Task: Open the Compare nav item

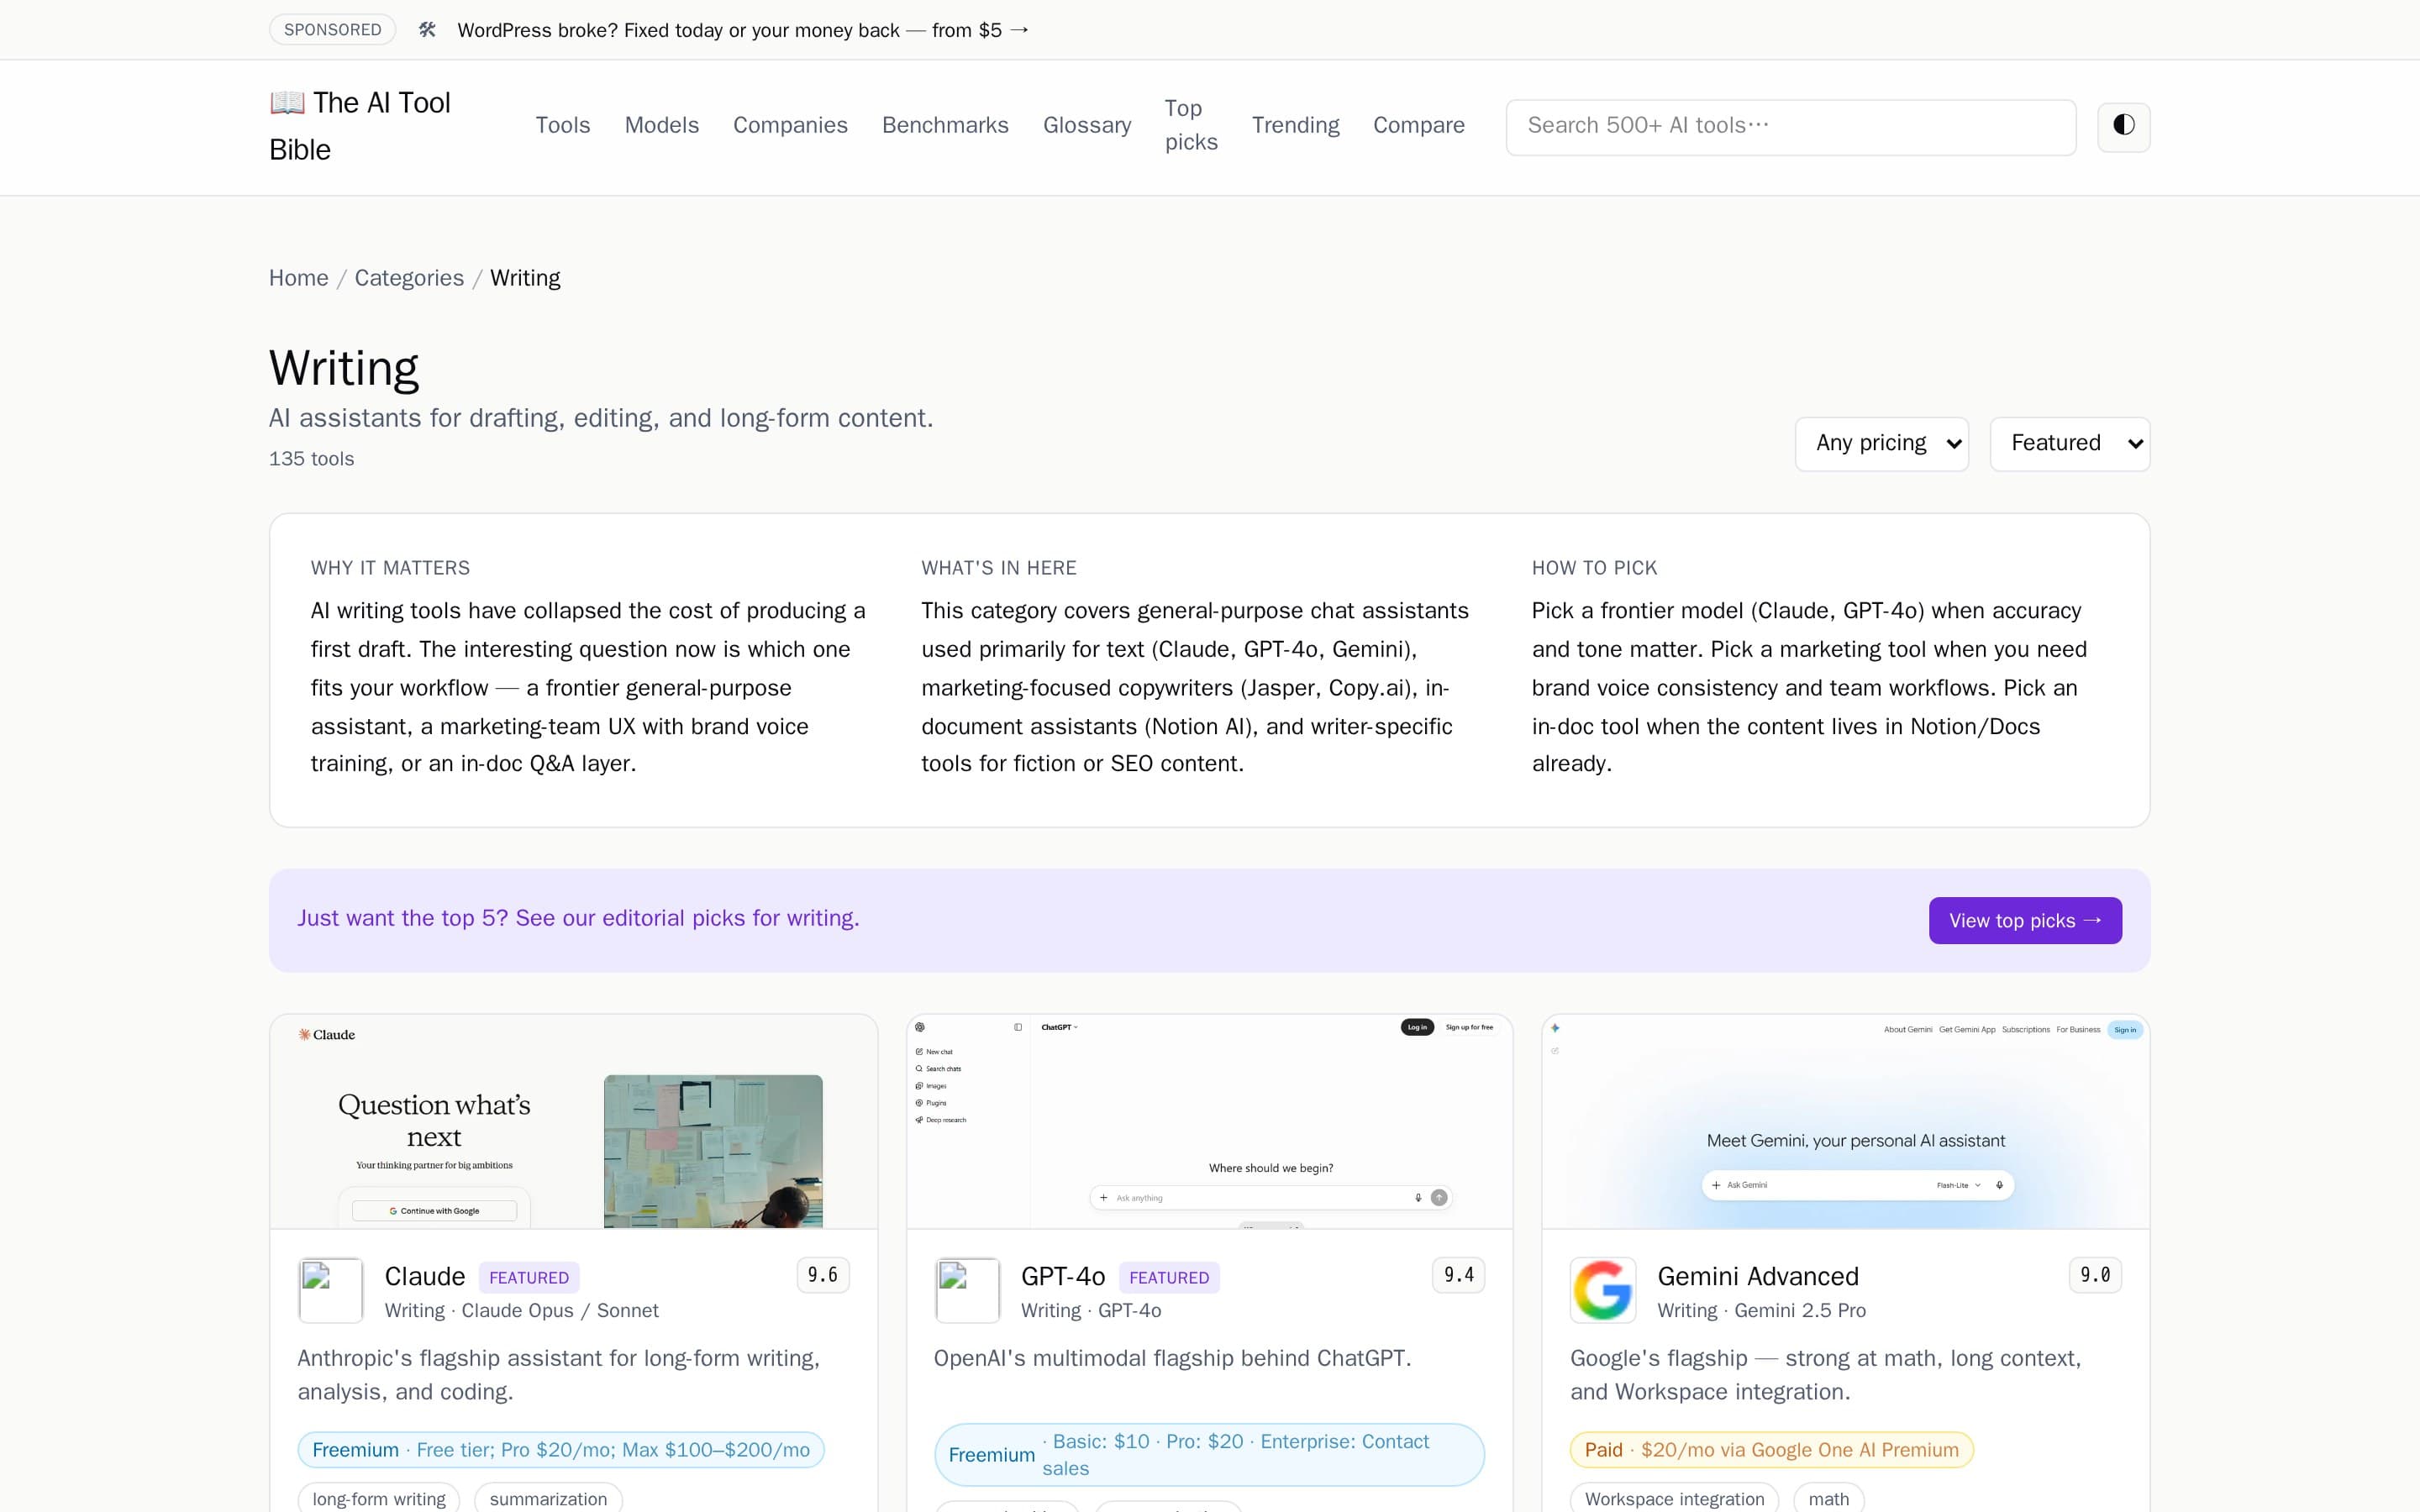Action: (x=1418, y=125)
